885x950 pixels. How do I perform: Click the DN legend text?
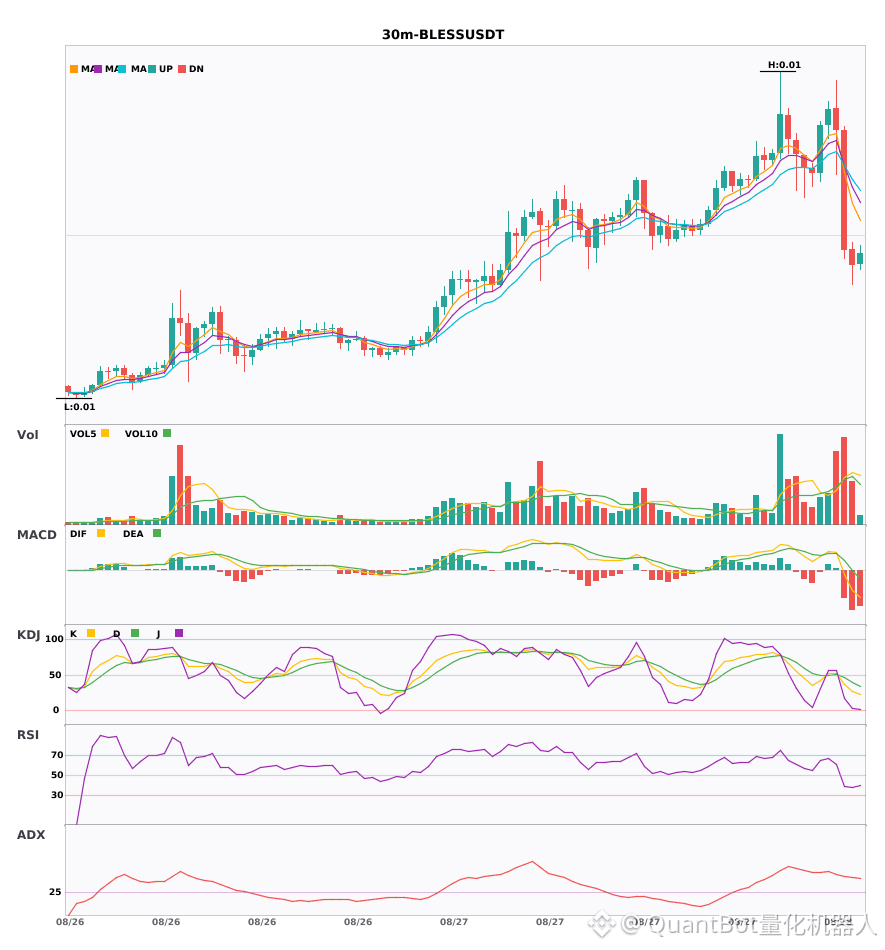pos(196,69)
